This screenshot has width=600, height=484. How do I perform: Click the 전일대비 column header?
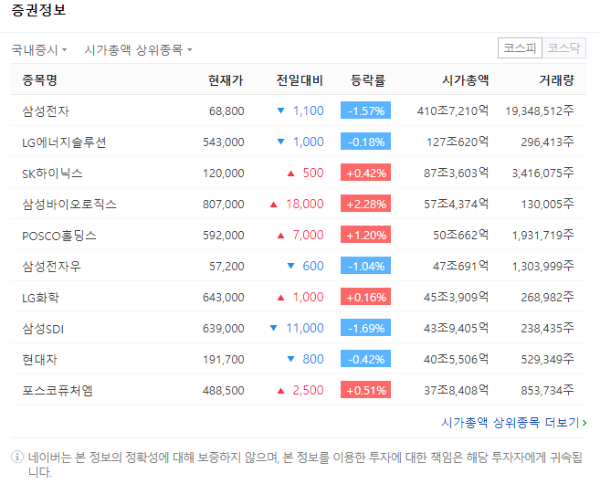[x=300, y=80]
